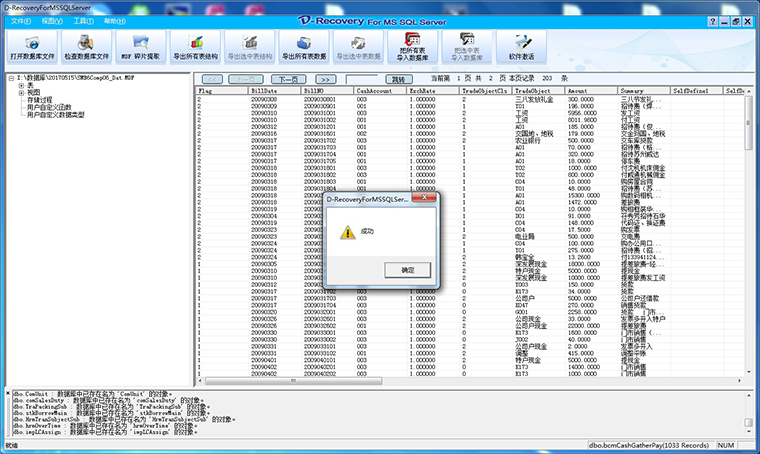760x454 pixels.
Task: Click the ExchRate column header
Action: [433, 91]
